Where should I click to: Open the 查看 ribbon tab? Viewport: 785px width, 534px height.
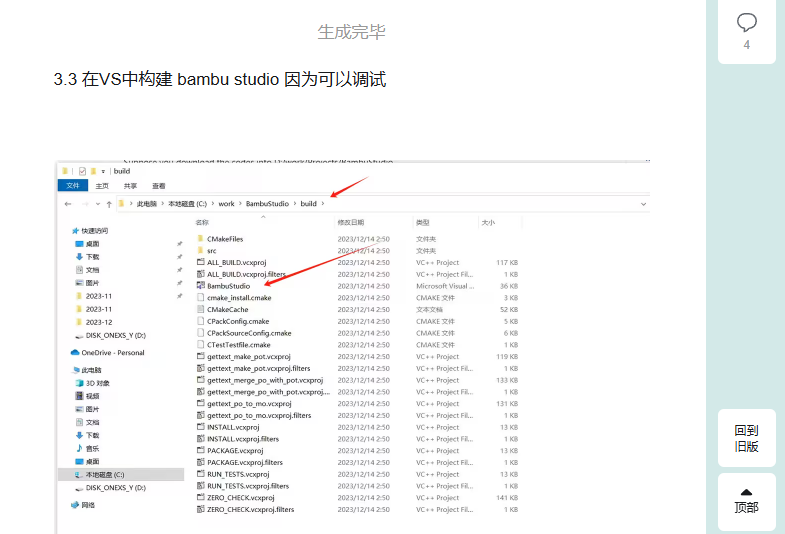point(159,186)
